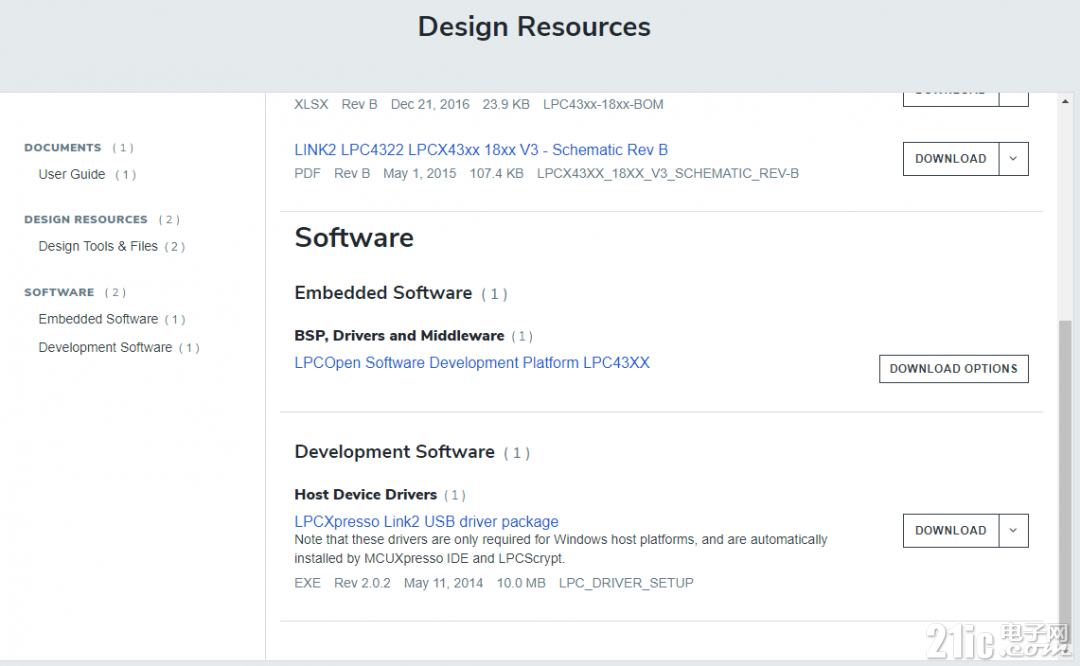Click the Development Software section heading
The width and height of the screenshot is (1080, 666).
tap(395, 451)
